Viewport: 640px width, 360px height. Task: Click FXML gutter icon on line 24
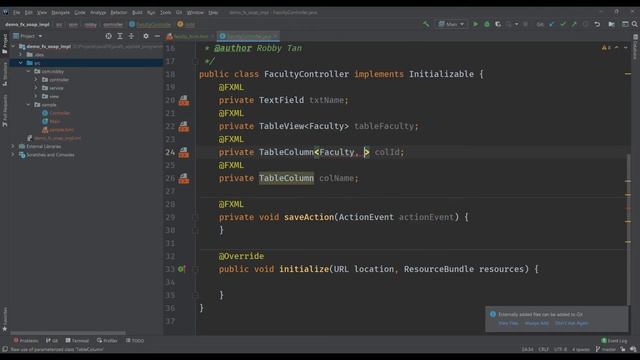[184, 152]
